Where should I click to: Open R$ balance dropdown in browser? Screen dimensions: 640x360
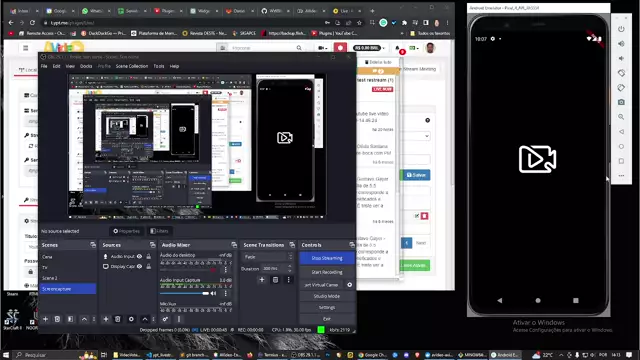(369, 48)
